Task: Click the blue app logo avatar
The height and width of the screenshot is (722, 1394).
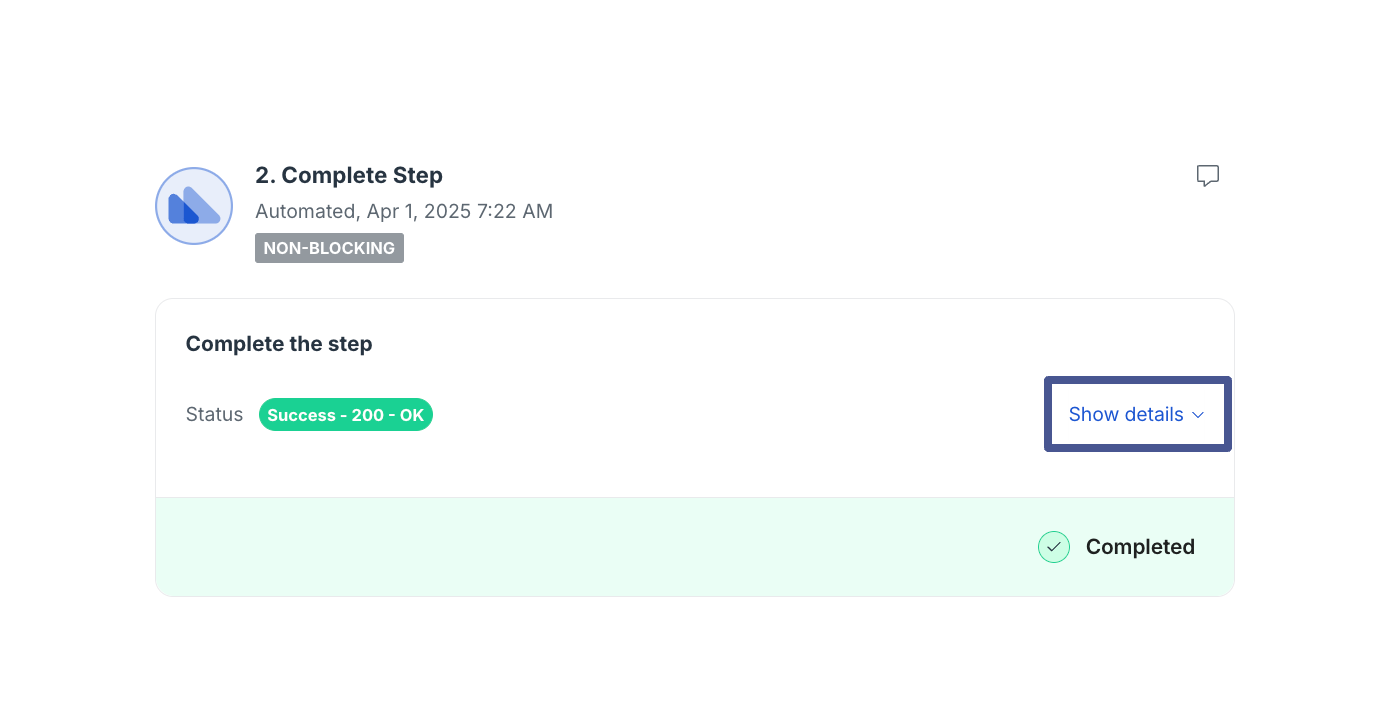Action: click(194, 206)
